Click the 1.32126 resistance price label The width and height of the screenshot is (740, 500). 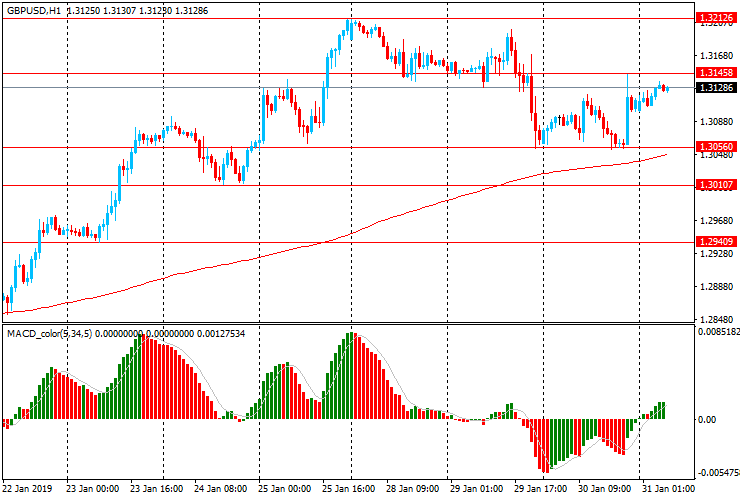[x=716, y=18]
